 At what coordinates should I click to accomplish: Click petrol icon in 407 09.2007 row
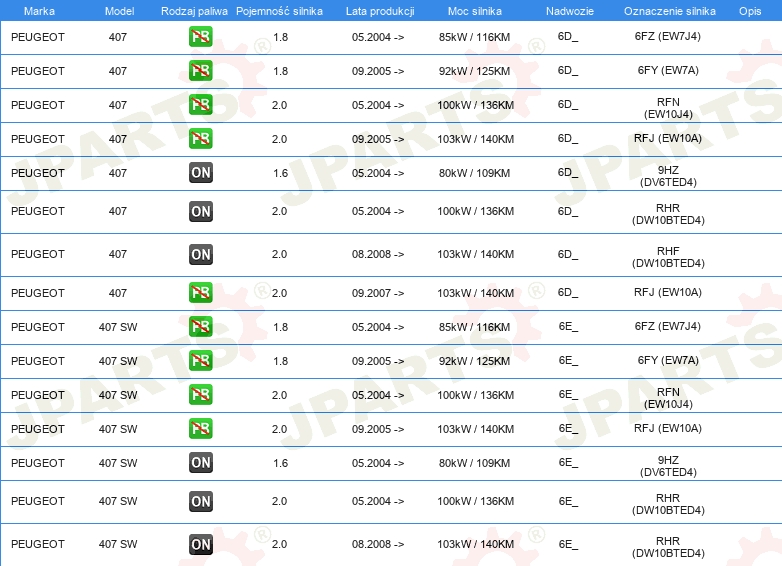[200, 293]
